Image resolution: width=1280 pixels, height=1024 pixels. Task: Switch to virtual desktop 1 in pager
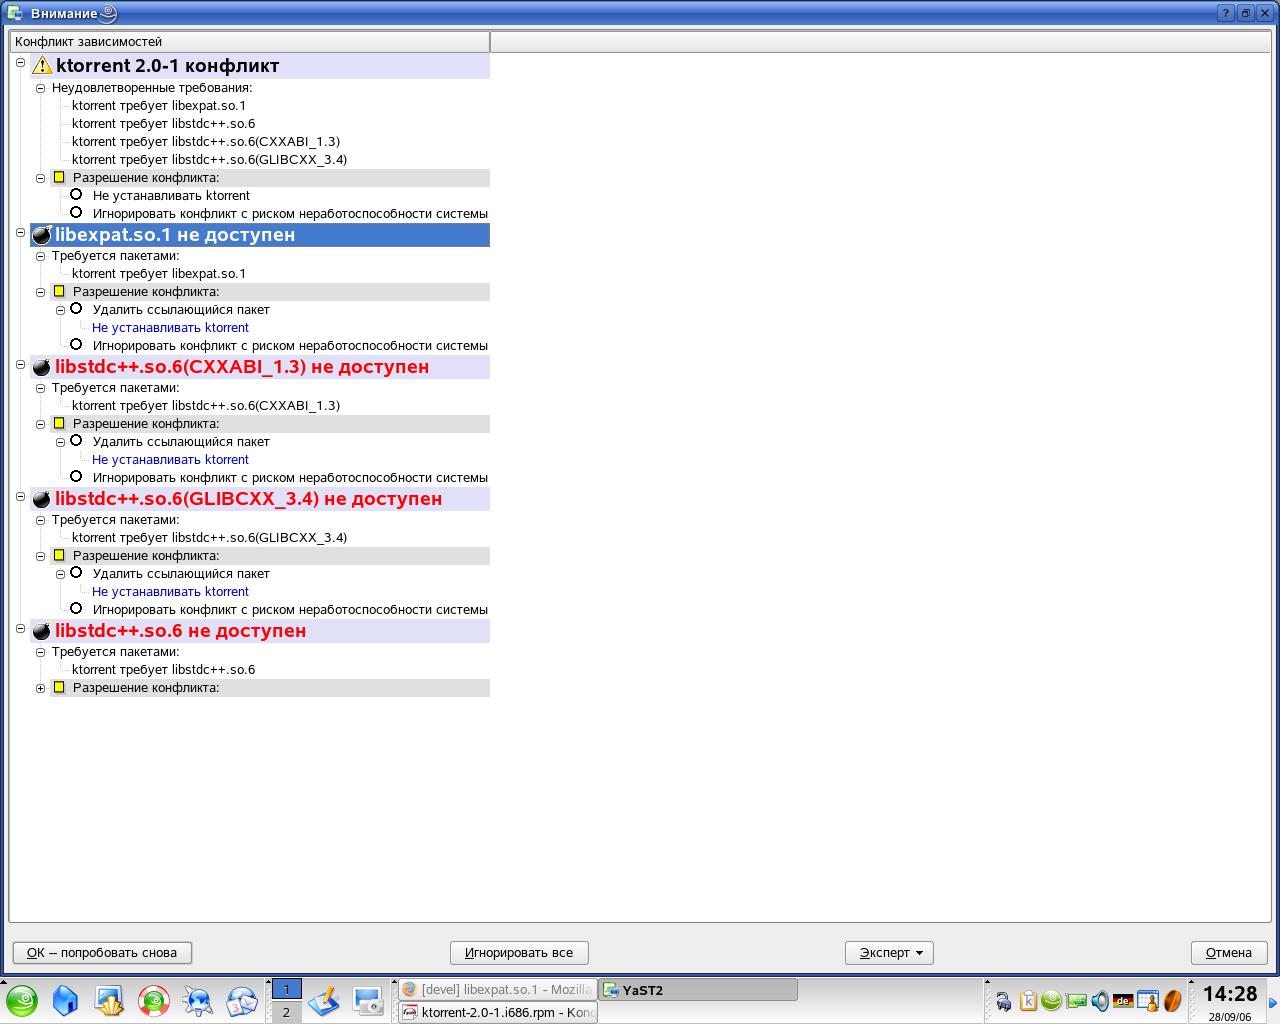pos(286,989)
